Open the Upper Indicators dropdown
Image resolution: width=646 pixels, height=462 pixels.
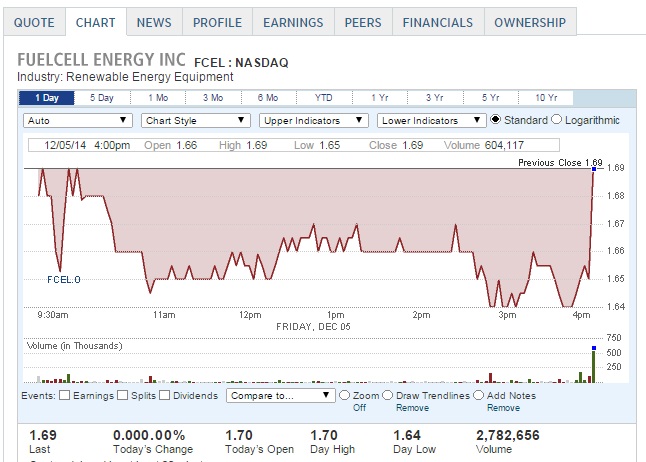coord(314,120)
